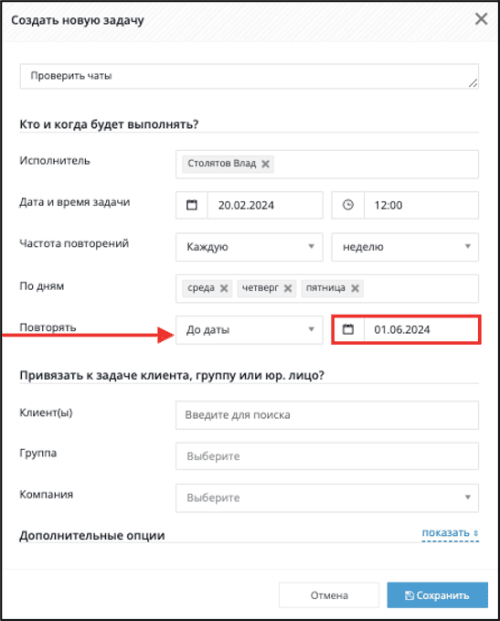Open calendar icon for task date
500x621 pixels.
pyautogui.click(x=192, y=205)
